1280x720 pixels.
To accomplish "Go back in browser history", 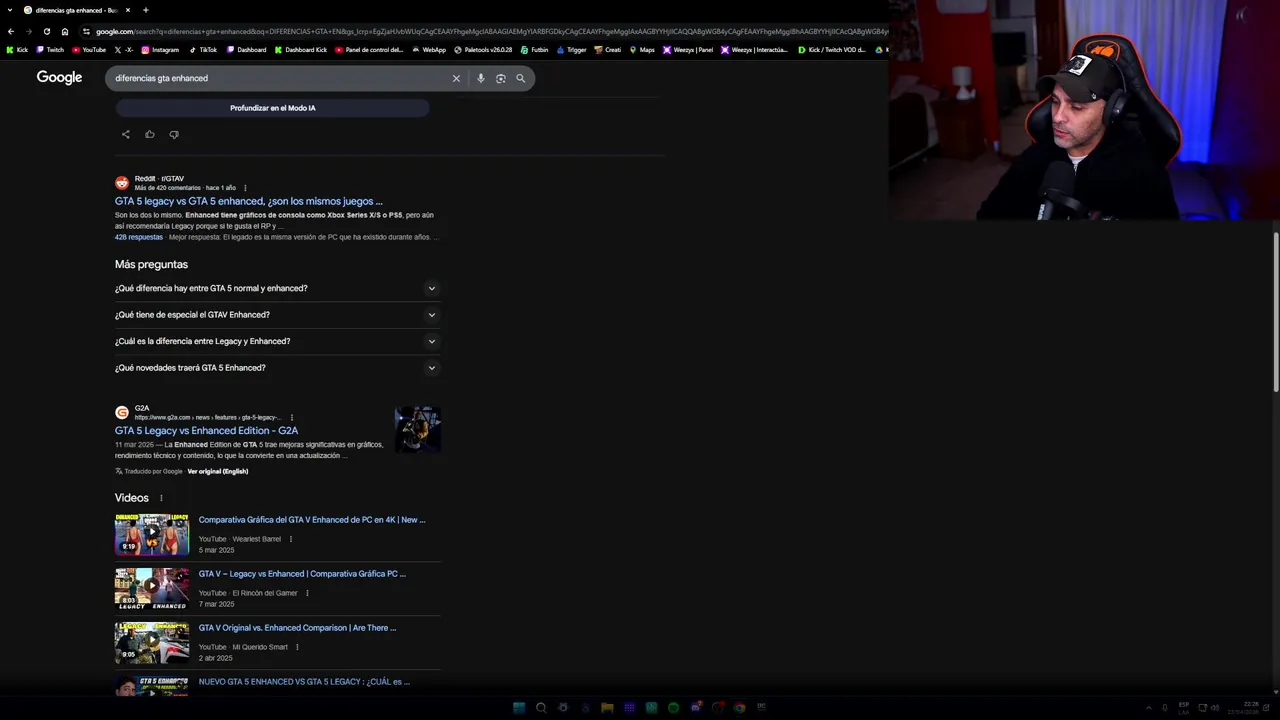I will coord(11,31).
